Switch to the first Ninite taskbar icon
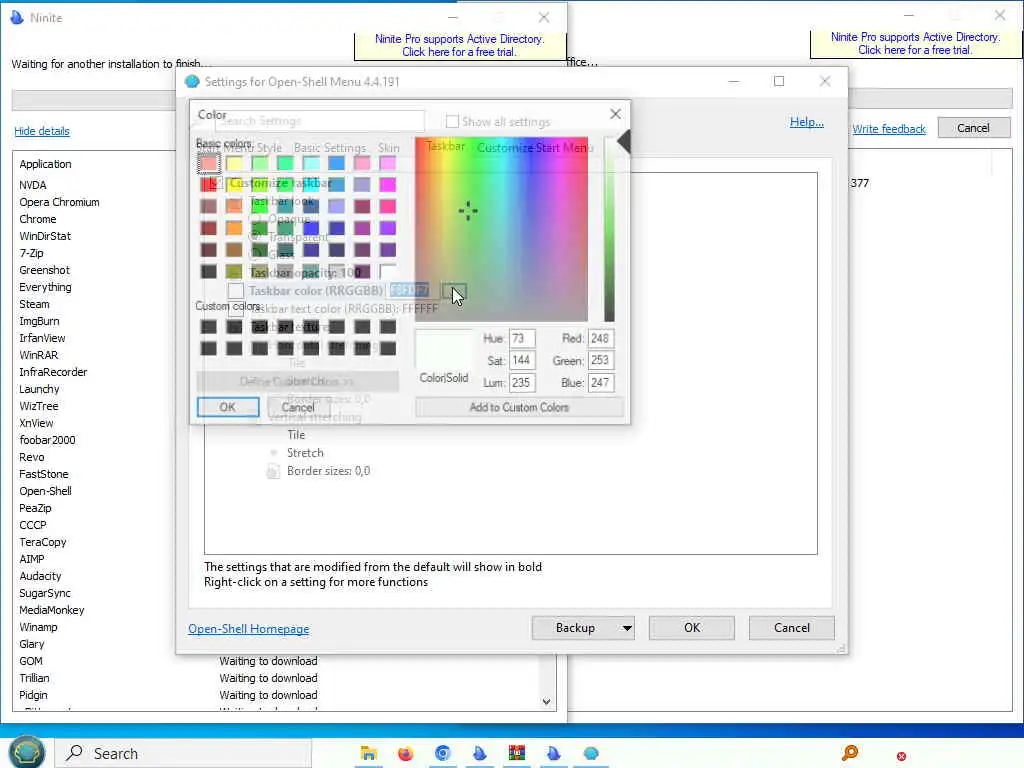1024x768 pixels. [x=479, y=754]
